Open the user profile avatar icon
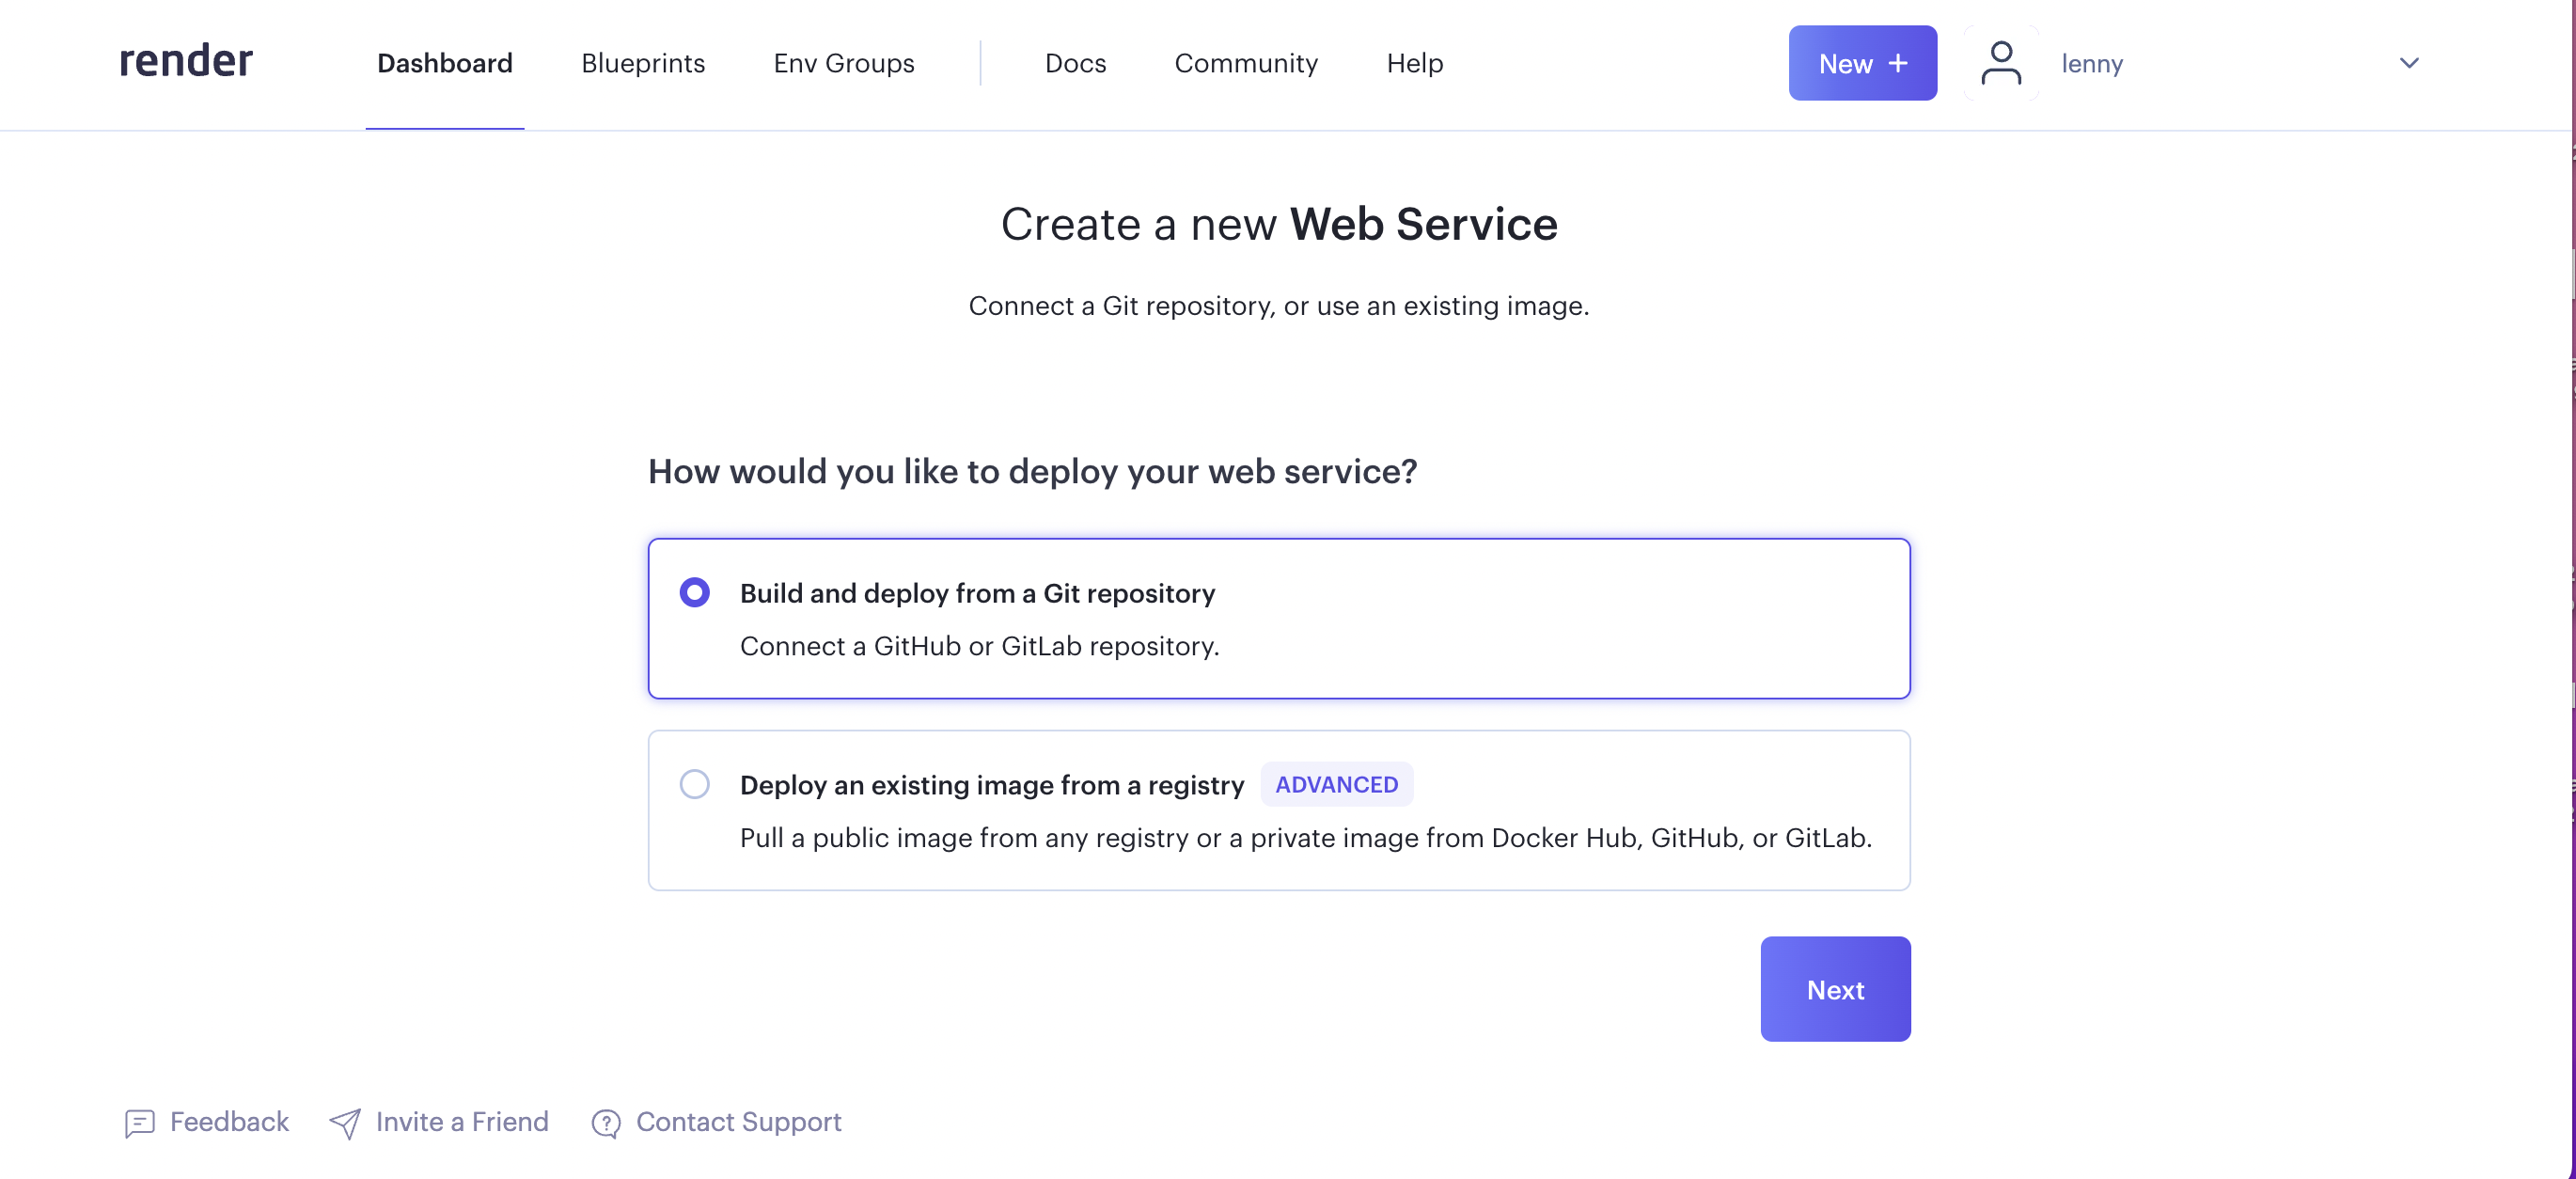This screenshot has width=2576, height=1179. coord(2000,63)
